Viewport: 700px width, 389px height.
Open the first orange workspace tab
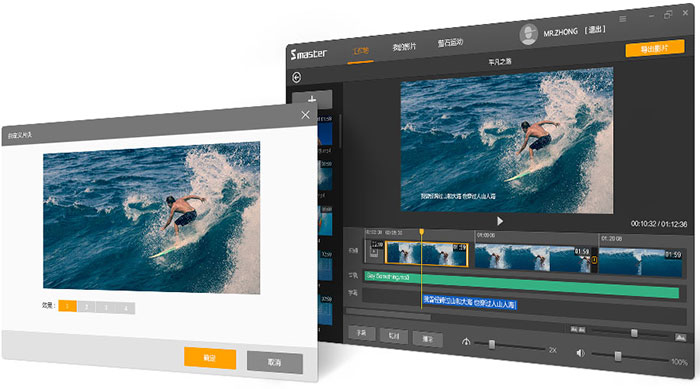pyautogui.click(x=360, y=51)
